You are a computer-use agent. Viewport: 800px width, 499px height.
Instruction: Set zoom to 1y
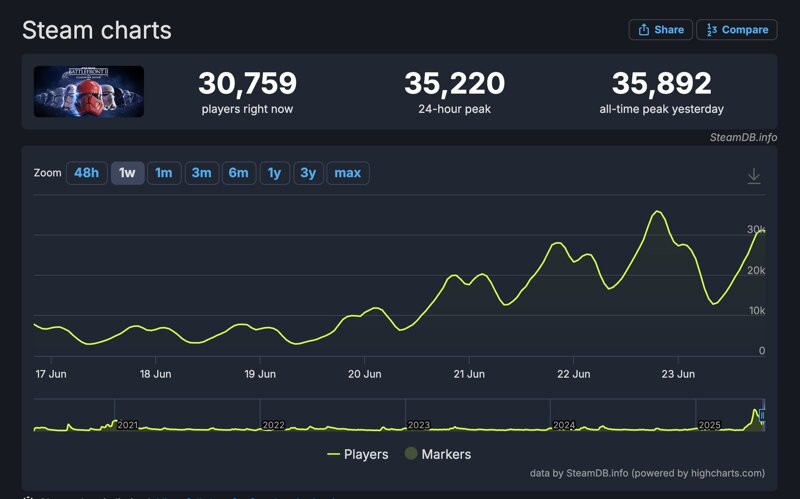click(x=274, y=173)
